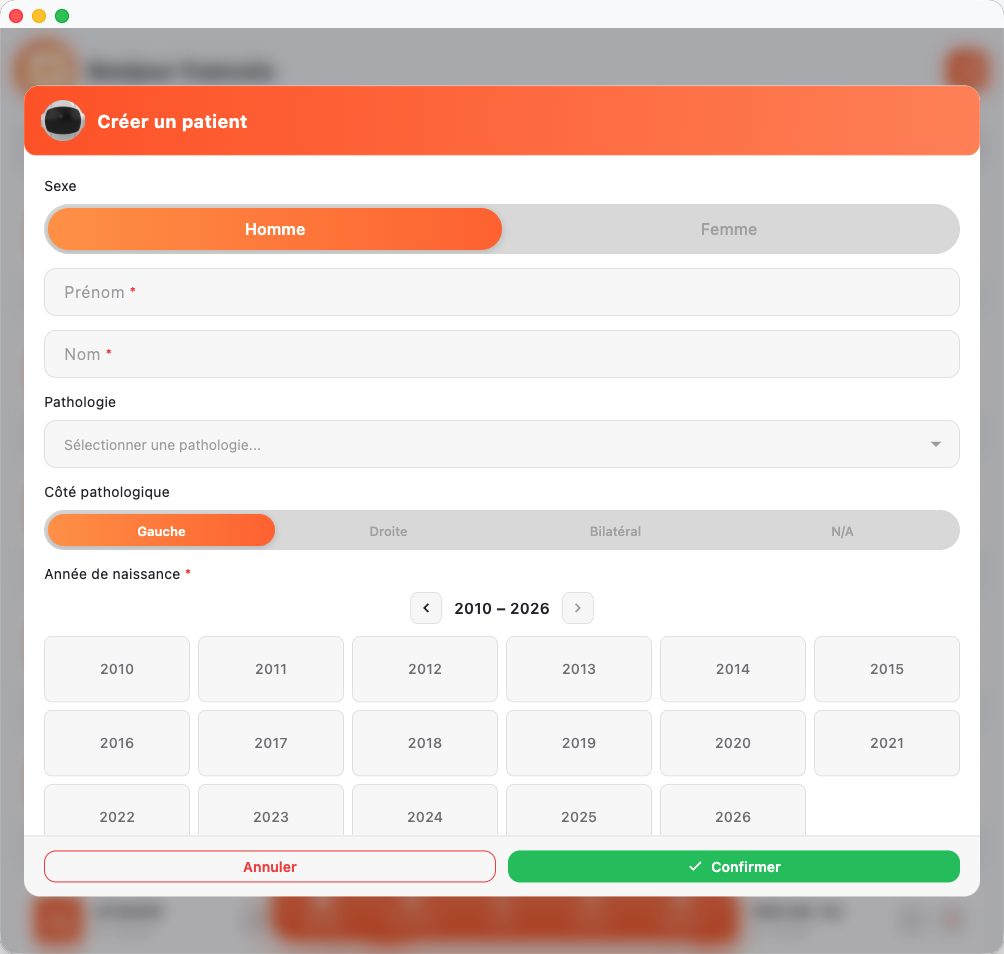Open the Sélectionner une pathologie dropdown
The height and width of the screenshot is (954, 1004).
click(502, 444)
